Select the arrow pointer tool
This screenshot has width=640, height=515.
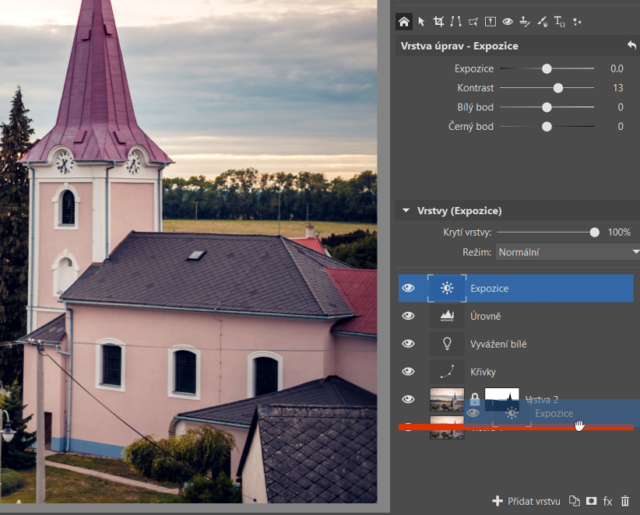tap(421, 21)
